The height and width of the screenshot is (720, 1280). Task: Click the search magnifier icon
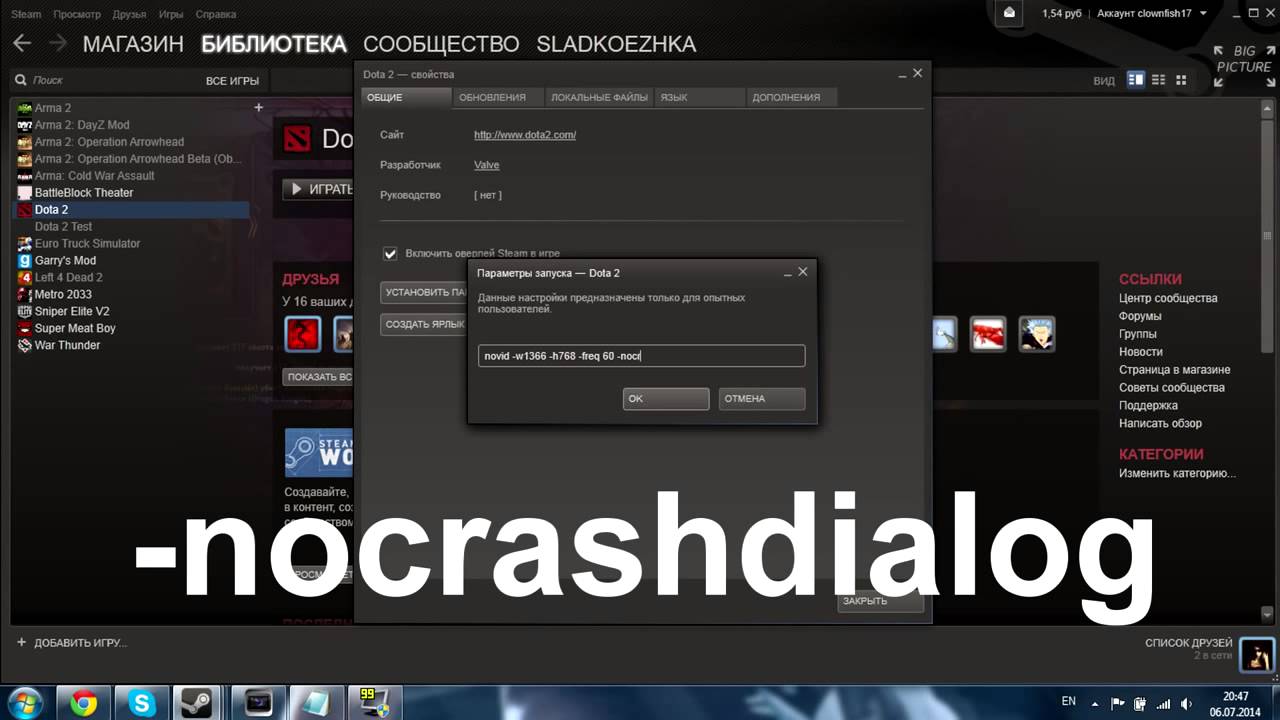20,80
